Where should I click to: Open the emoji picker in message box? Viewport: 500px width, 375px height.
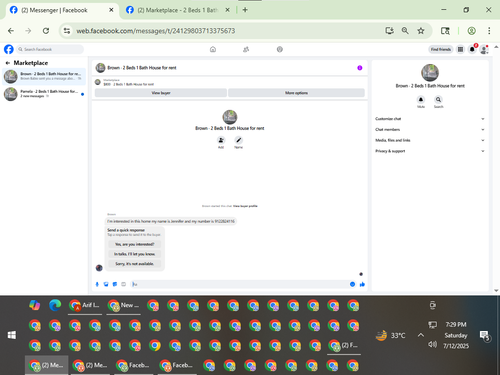352,284
